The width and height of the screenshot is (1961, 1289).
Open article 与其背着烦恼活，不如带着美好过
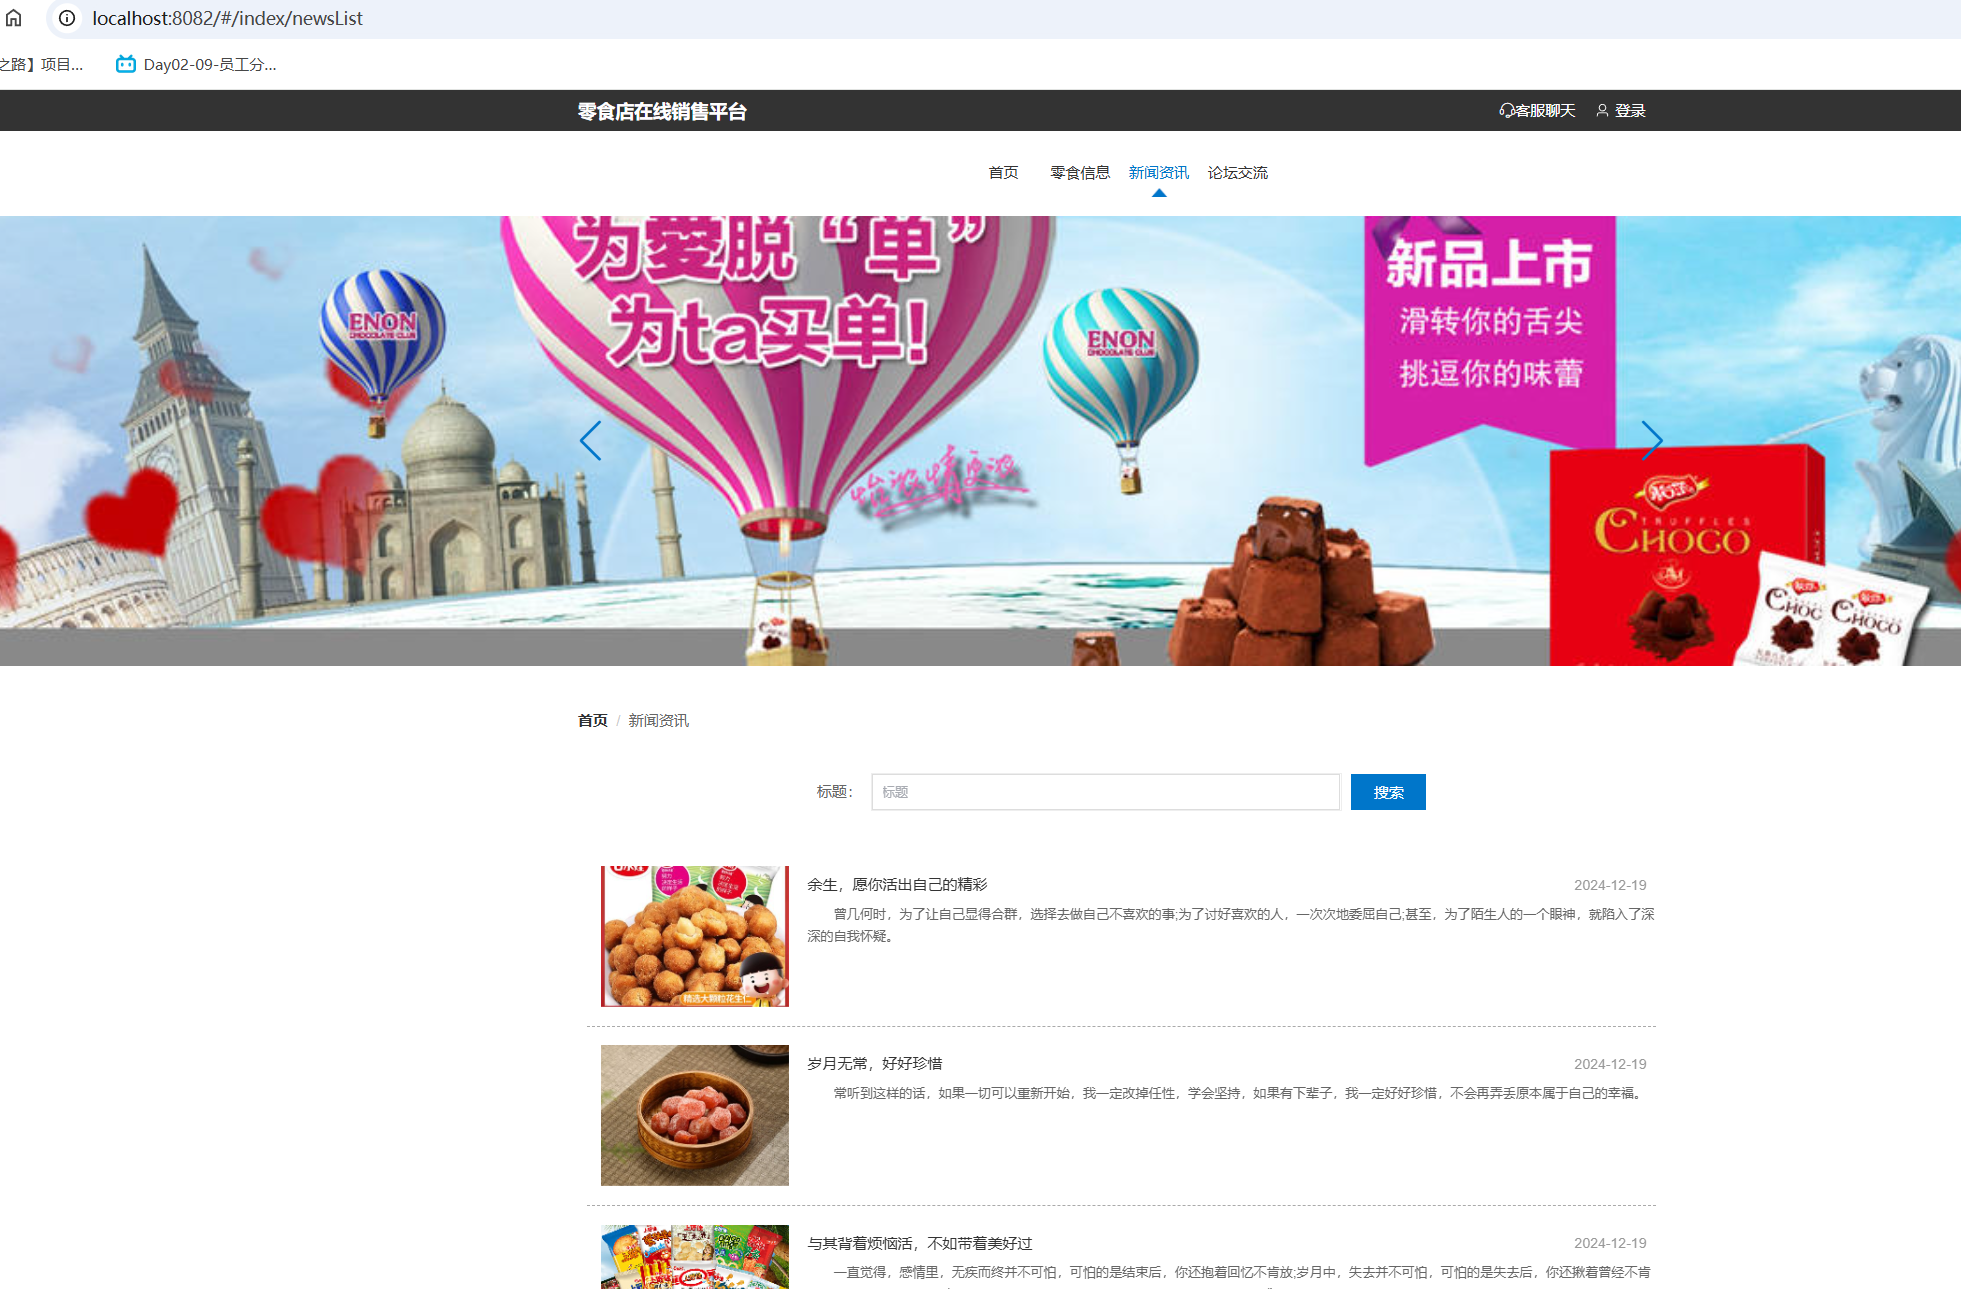920,1244
